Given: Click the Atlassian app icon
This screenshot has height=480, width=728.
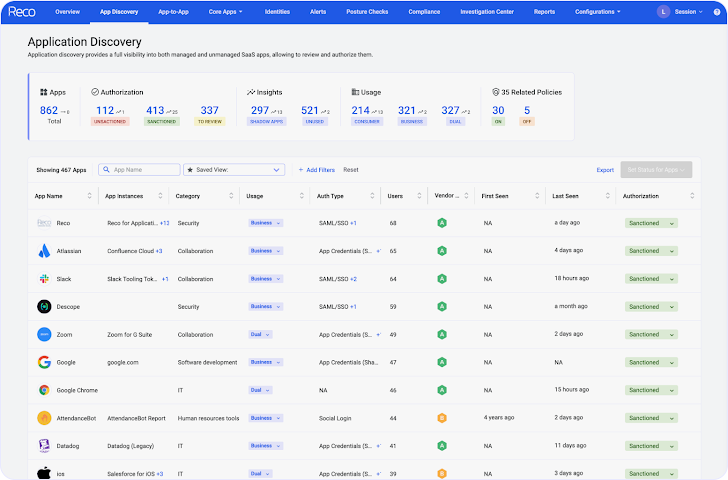Looking at the screenshot, I should tap(44, 251).
